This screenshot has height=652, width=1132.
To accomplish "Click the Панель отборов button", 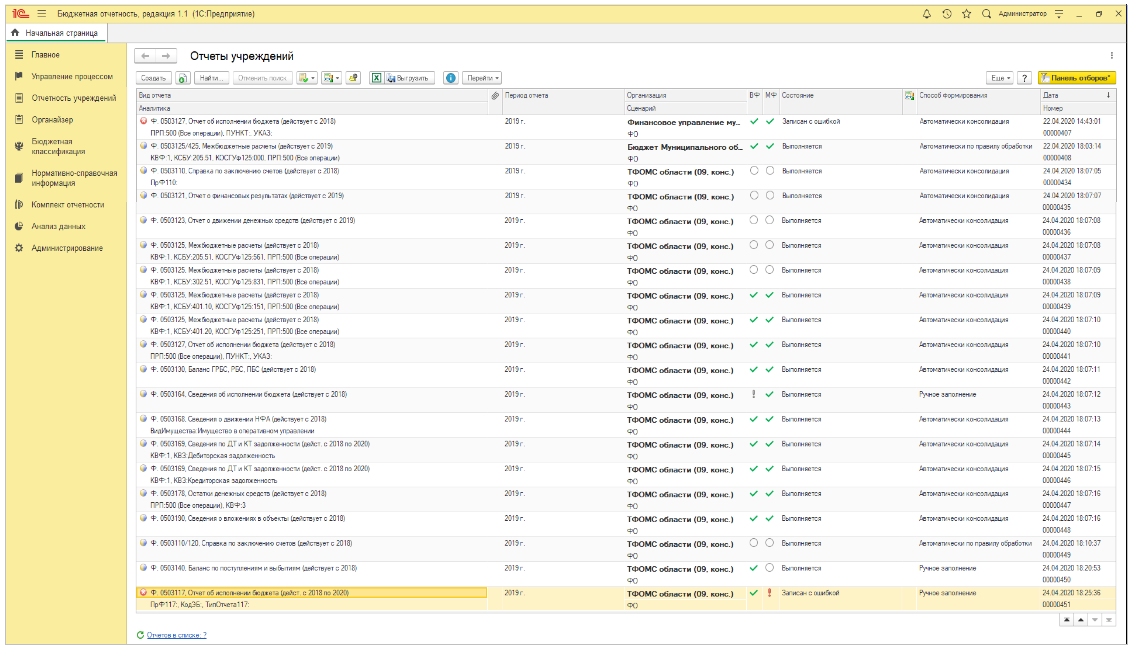I will click(1076, 78).
